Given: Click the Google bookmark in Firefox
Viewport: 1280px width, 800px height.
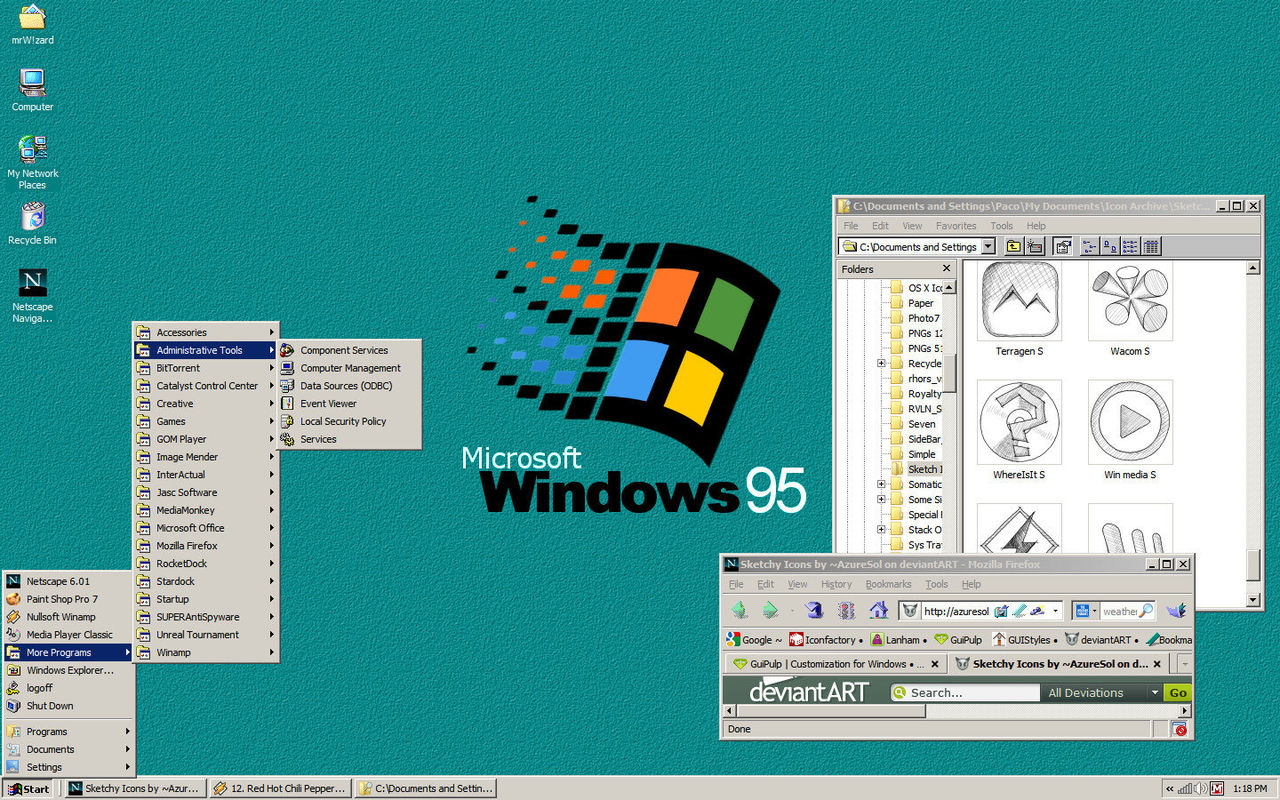Looking at the screenshot, I should tap(754, 639).
